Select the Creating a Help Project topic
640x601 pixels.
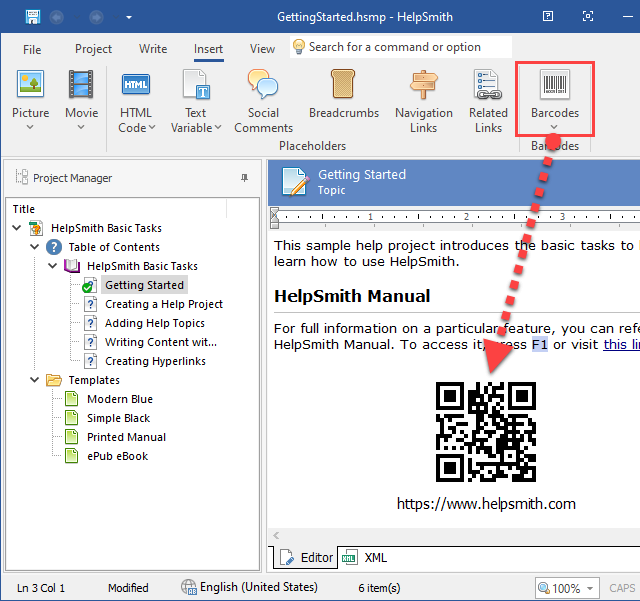point(164,304)
